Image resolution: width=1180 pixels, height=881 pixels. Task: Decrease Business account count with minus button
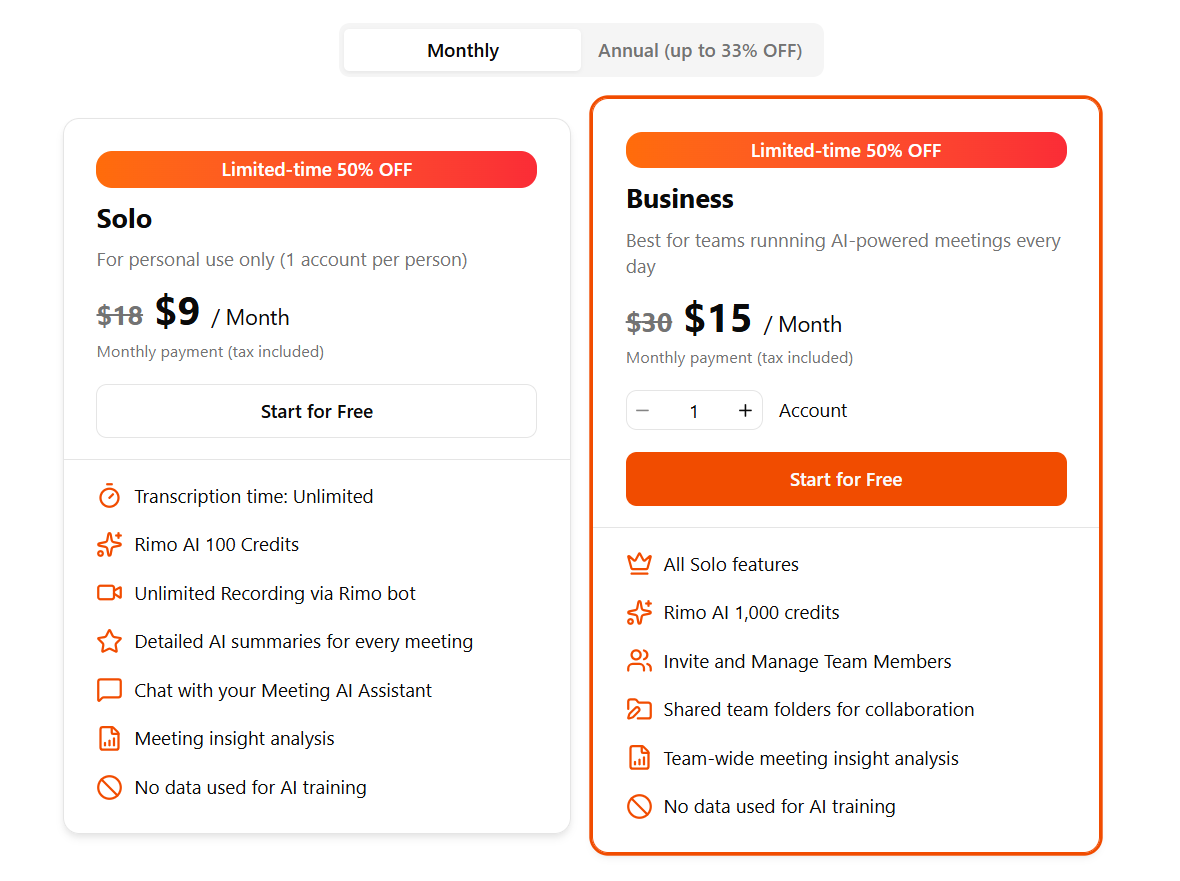pos(643,411)
